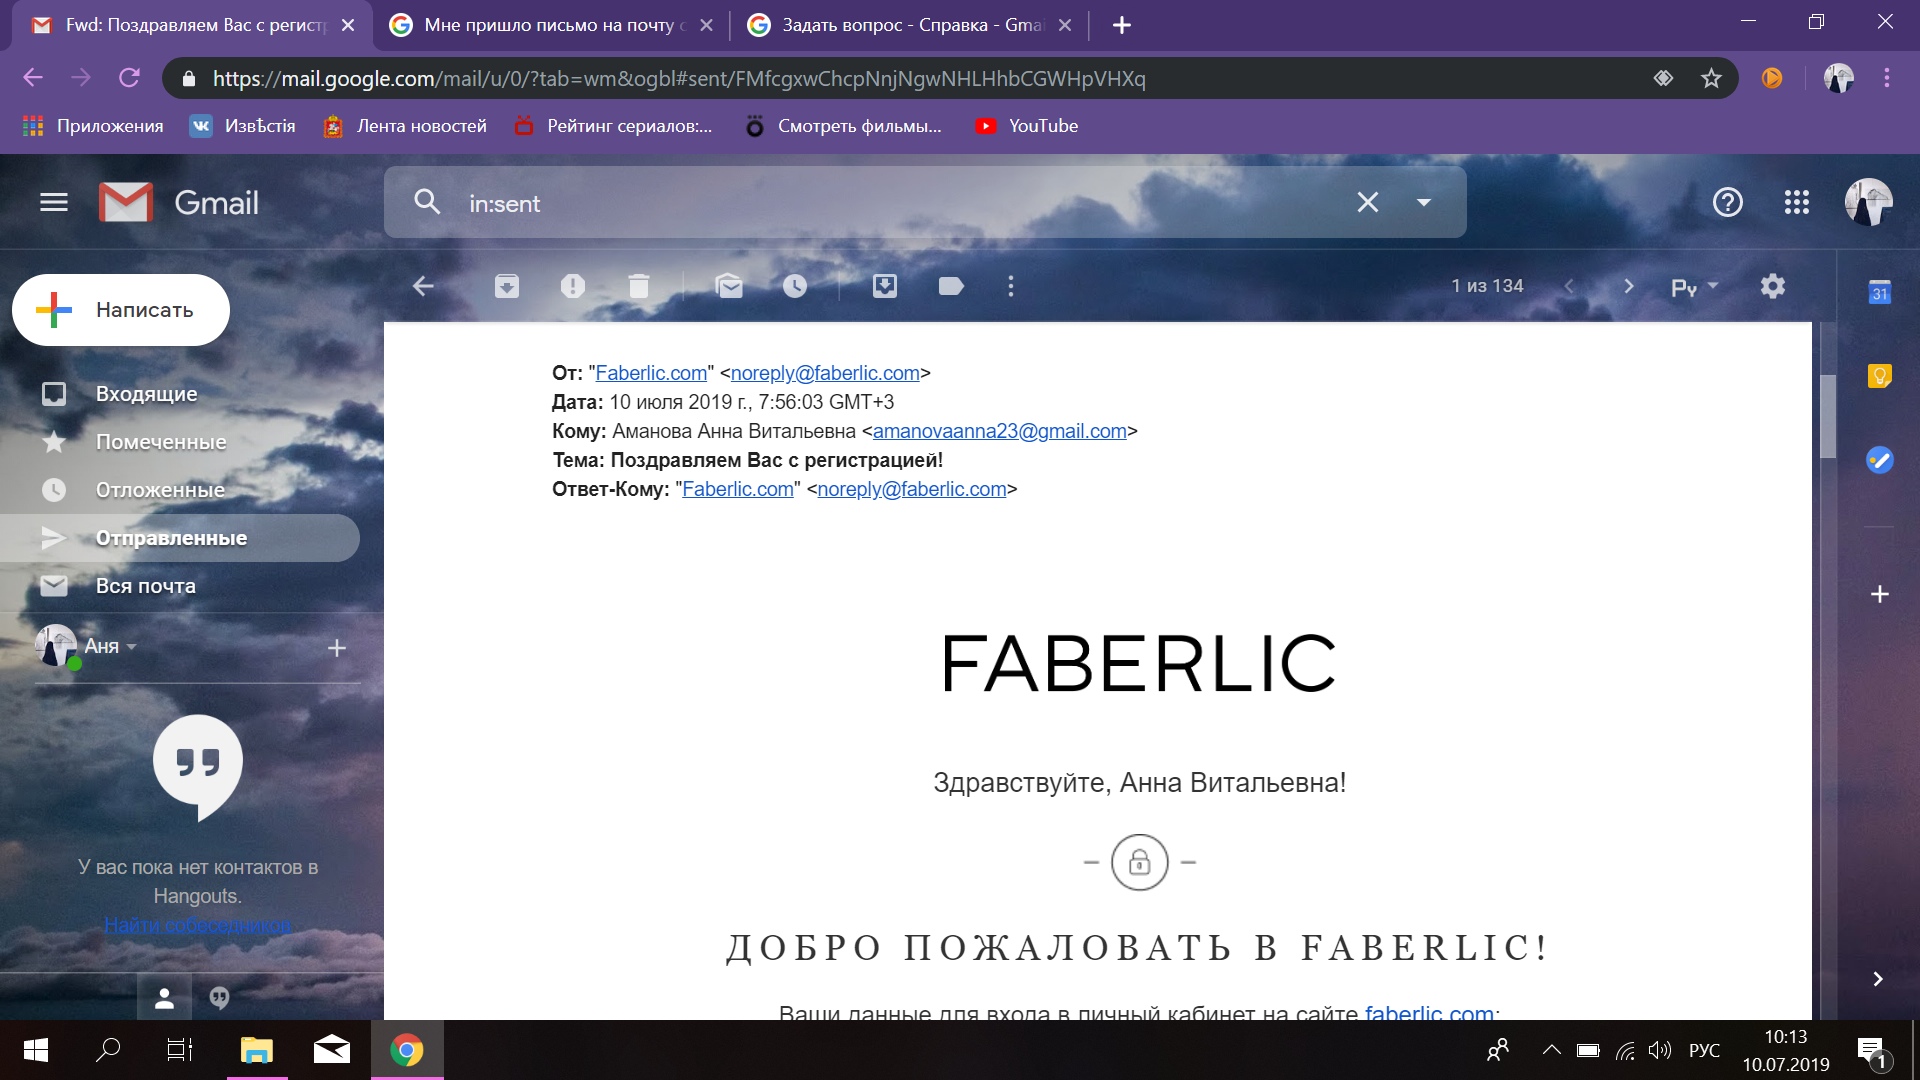
Task: Switch to Hangouts conversations tab icon
Action: point(219,998)
